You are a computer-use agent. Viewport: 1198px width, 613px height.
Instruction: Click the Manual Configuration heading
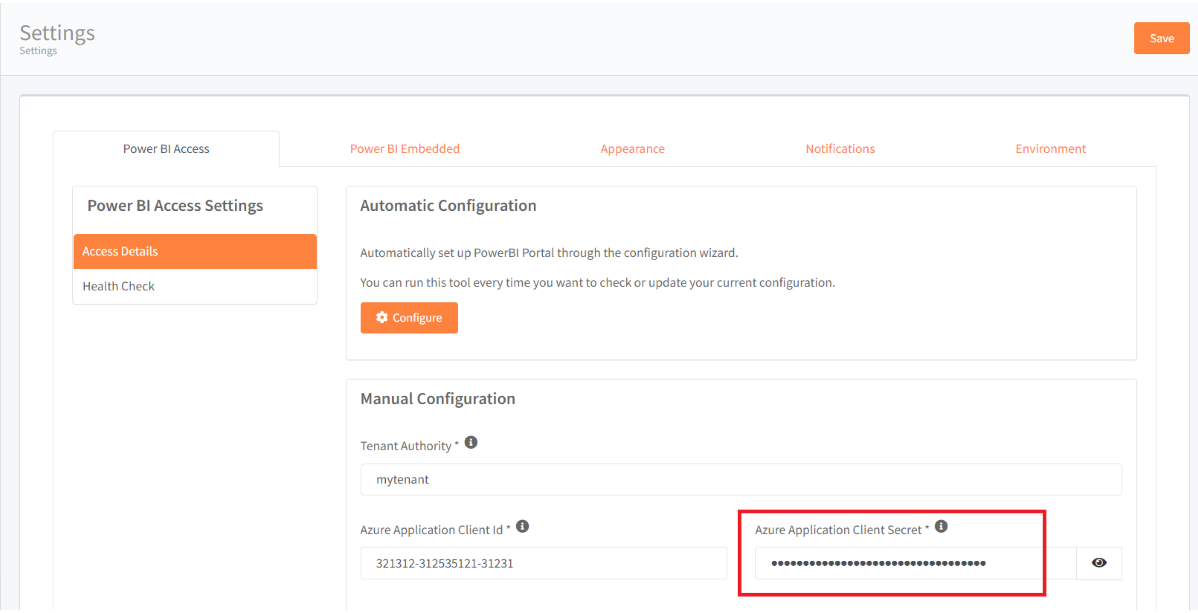(x=437, y=399)
